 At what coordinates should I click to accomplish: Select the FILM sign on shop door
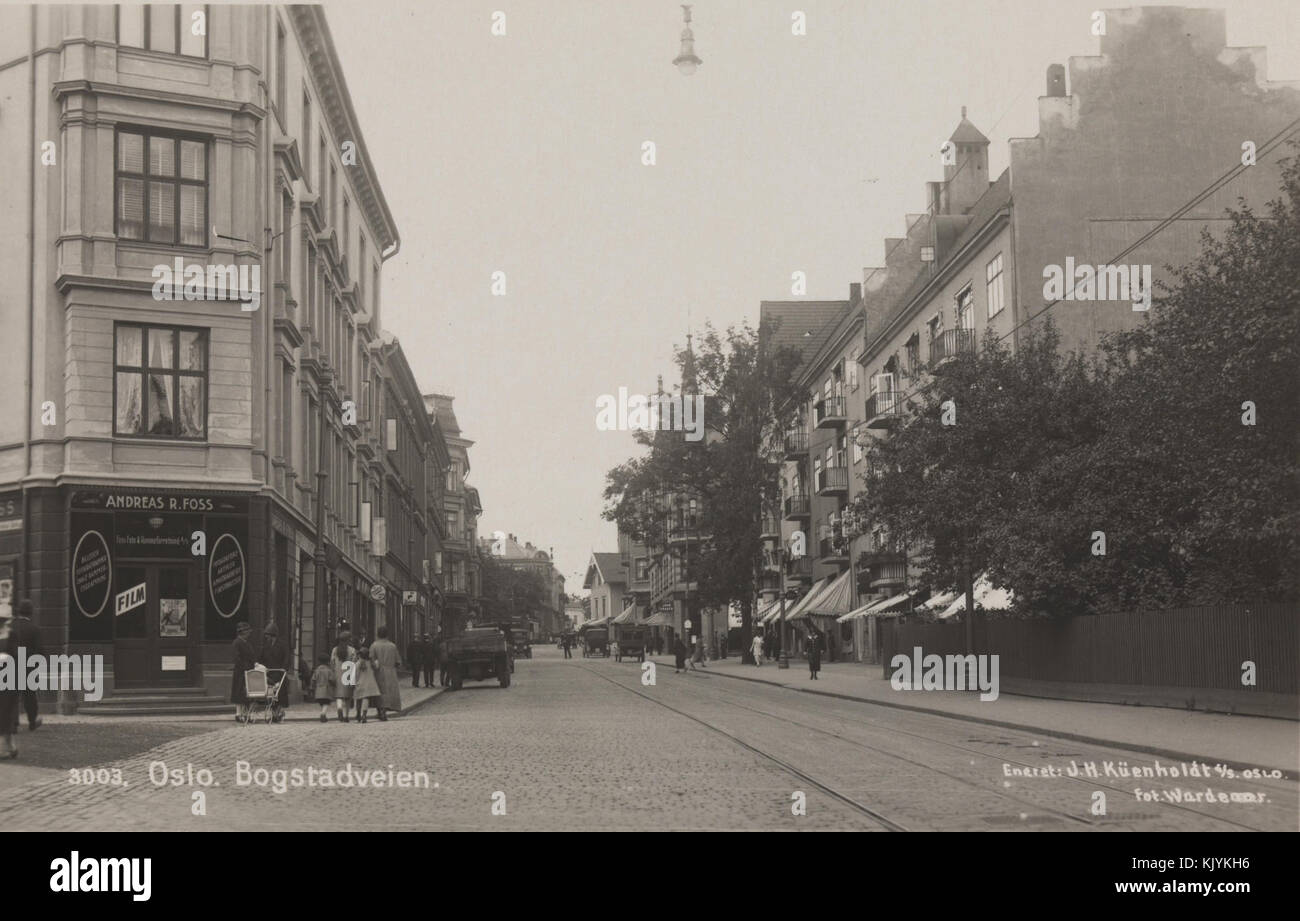130,598
